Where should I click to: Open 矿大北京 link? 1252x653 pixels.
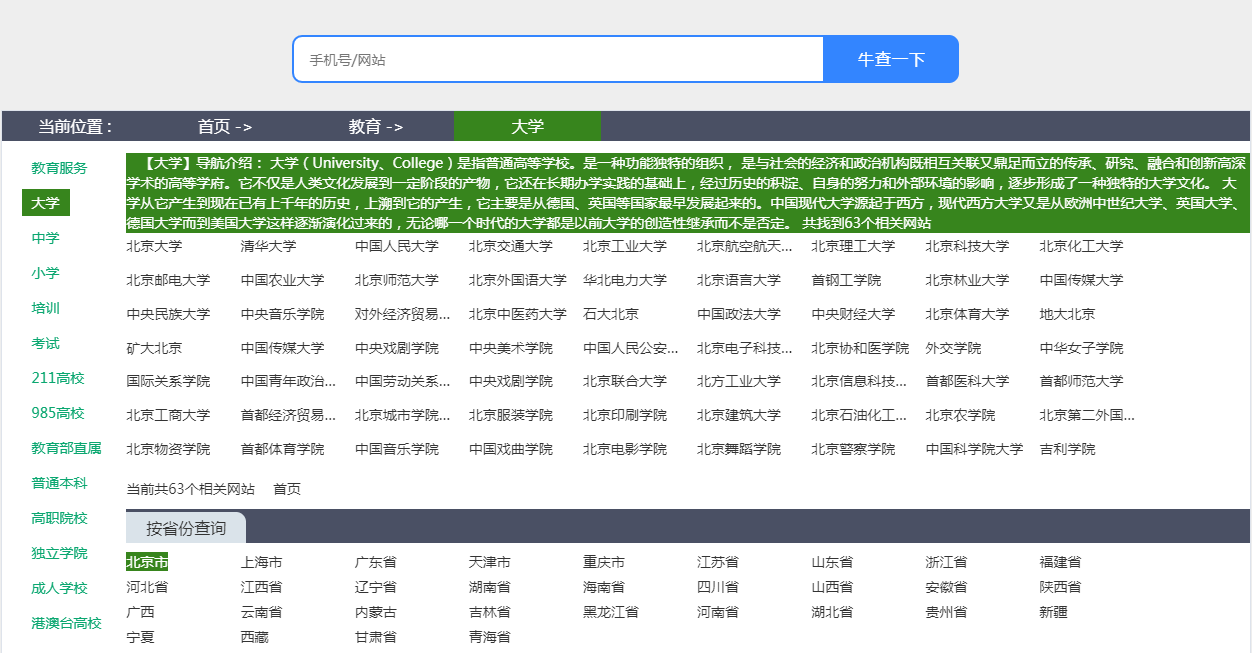coord(154,348)
